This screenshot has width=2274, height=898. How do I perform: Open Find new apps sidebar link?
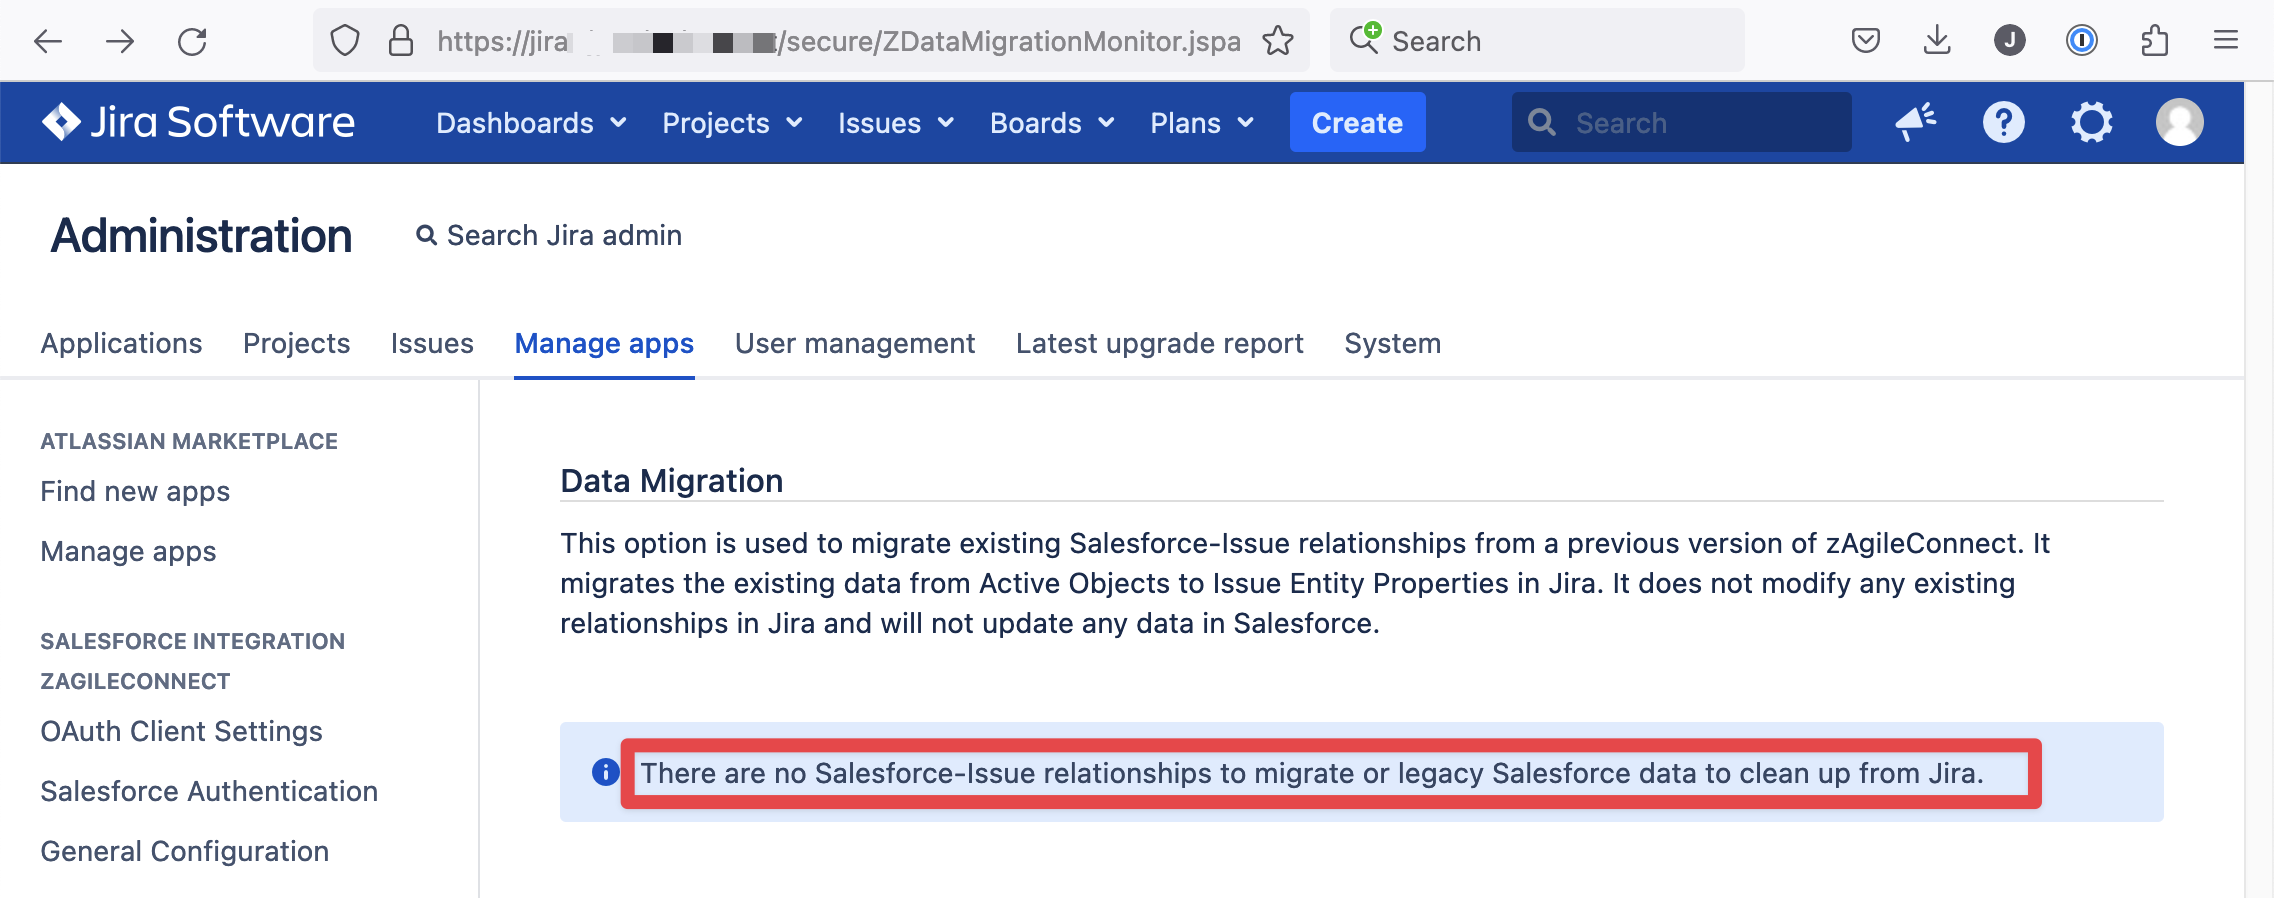(x=135, y=491)
